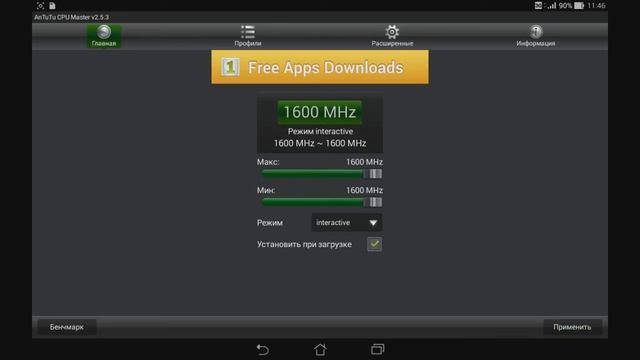Click the Режим interactive status text
Viewport: 640px width, 360px height.
point(320,131)
